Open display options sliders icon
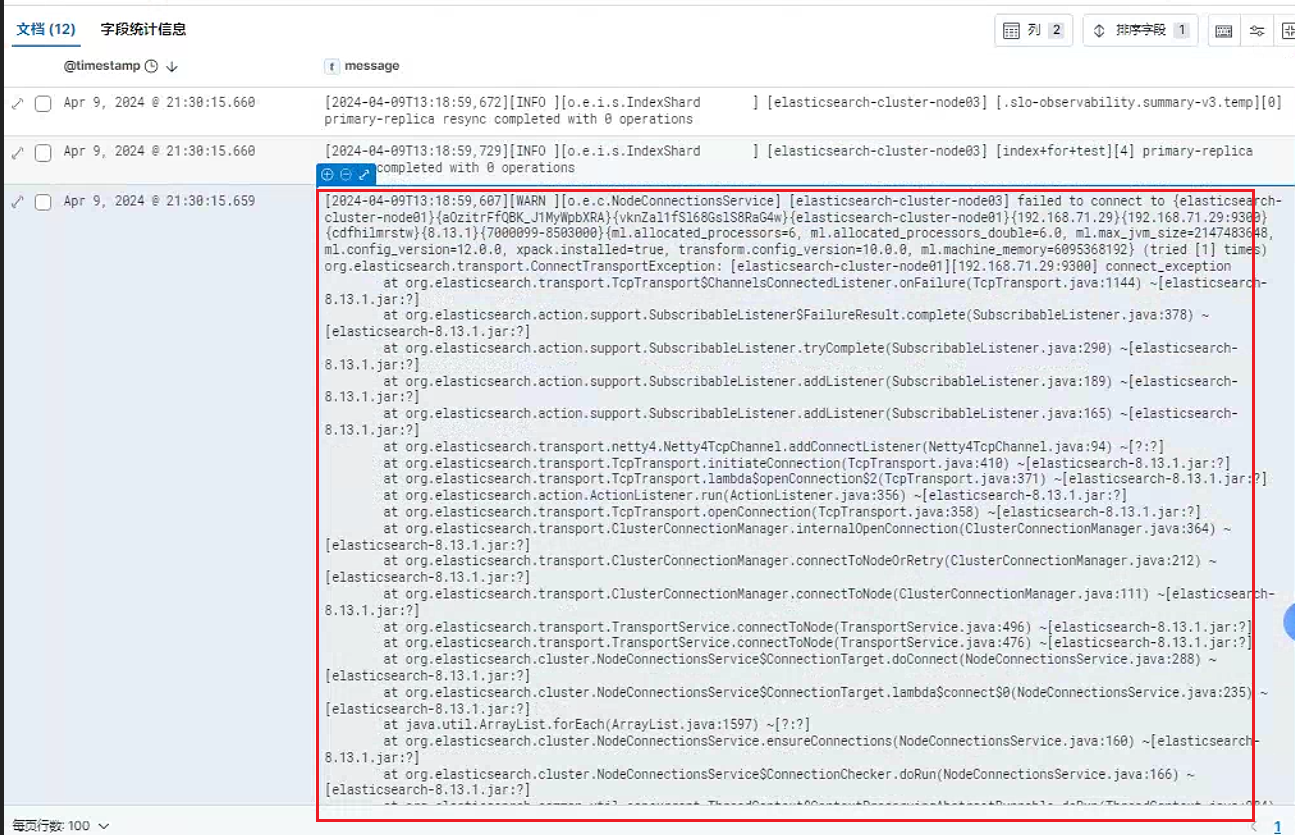The image size is (1295, 835). 1257,31
